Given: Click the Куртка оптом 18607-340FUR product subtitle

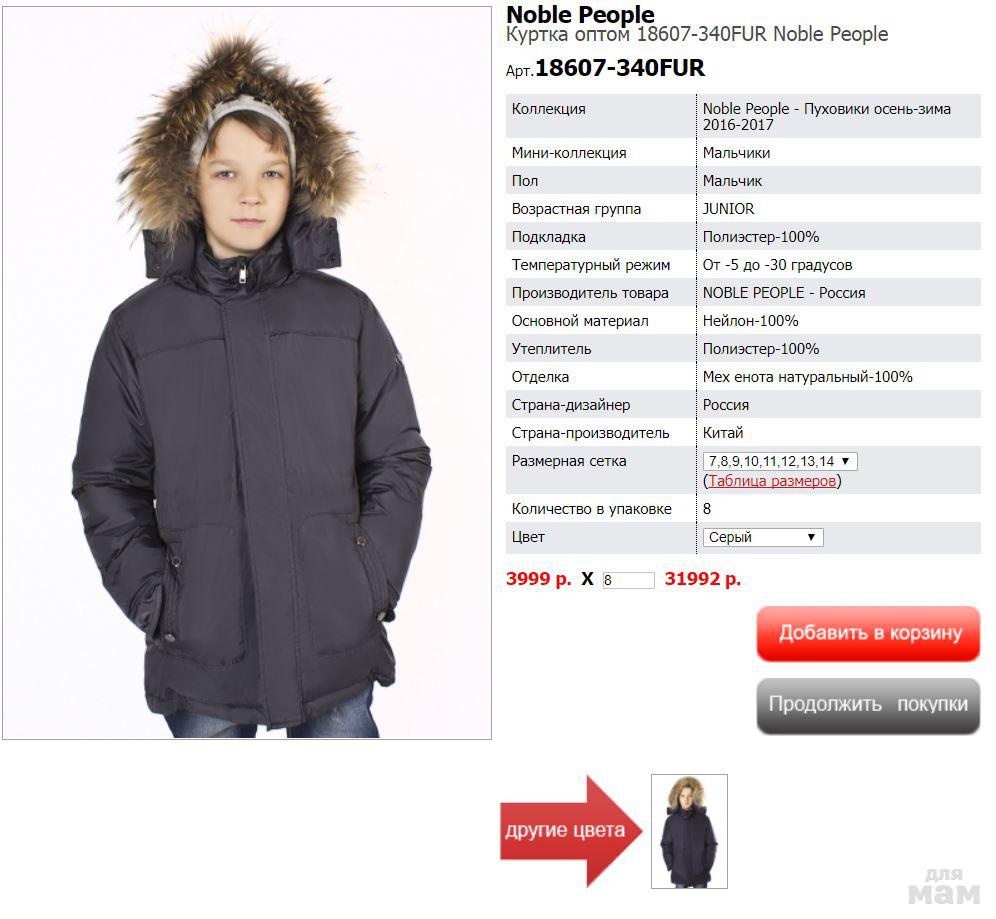Looking at the screenshot, I should click(x=697, y=34).
